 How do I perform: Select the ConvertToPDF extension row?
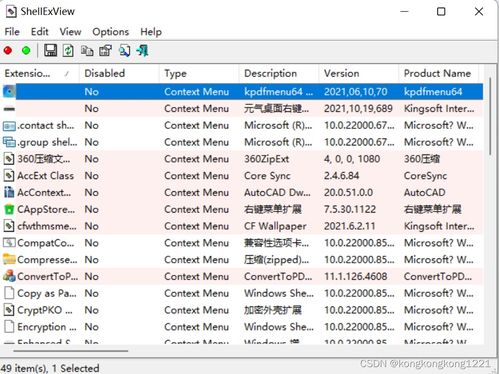[243, 277]
